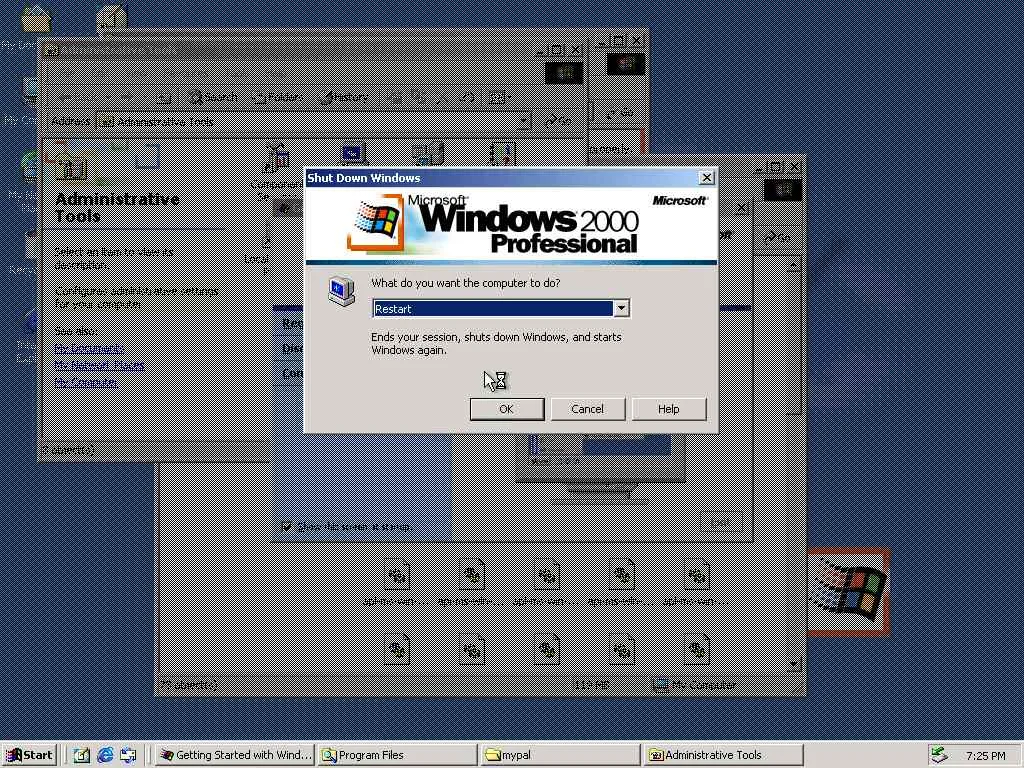Click OK in Shut Down Windows dialog
Screen dimensions: 1024x768
pyautogui.click(x=507, y=409)
